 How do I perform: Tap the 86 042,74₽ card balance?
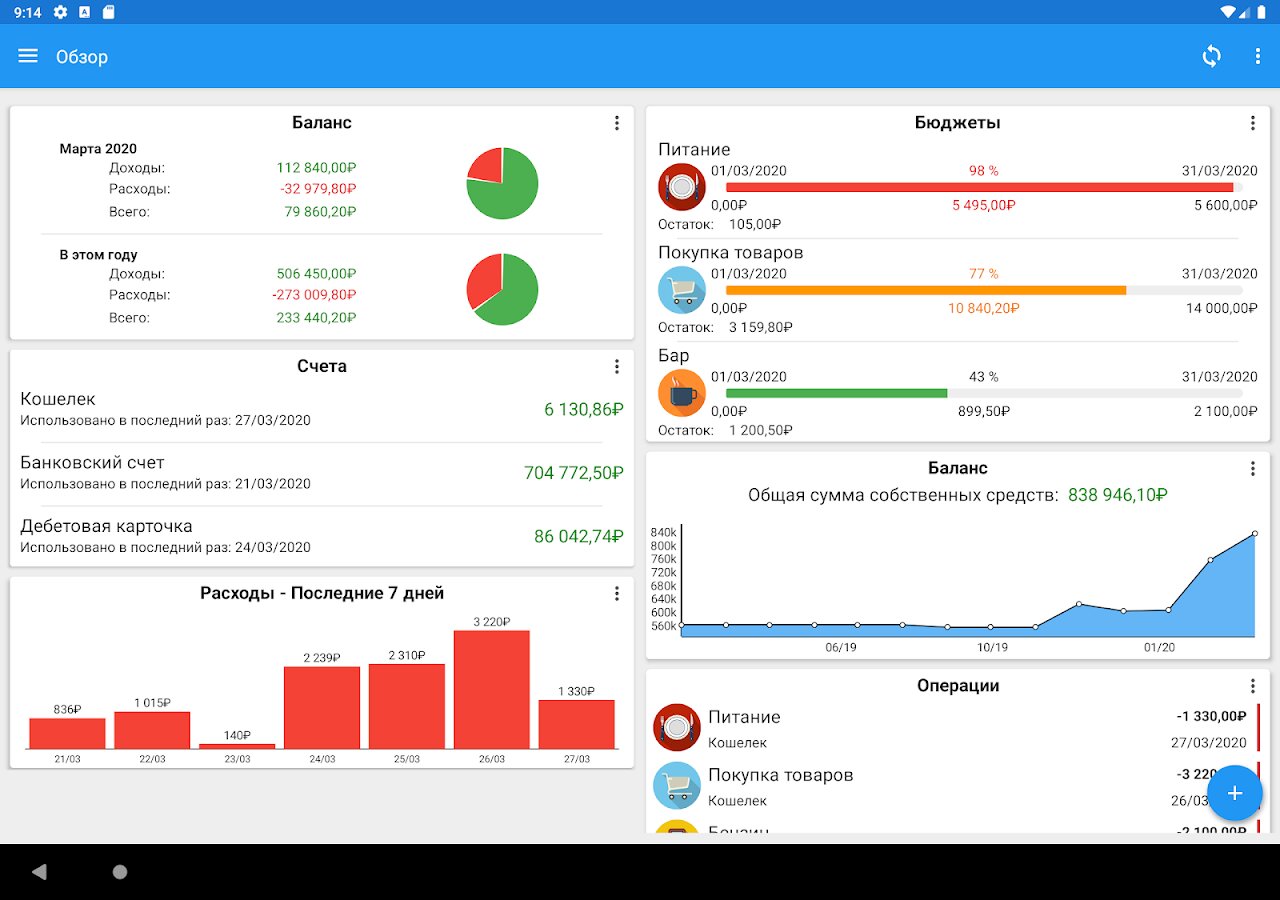[579, 536]
